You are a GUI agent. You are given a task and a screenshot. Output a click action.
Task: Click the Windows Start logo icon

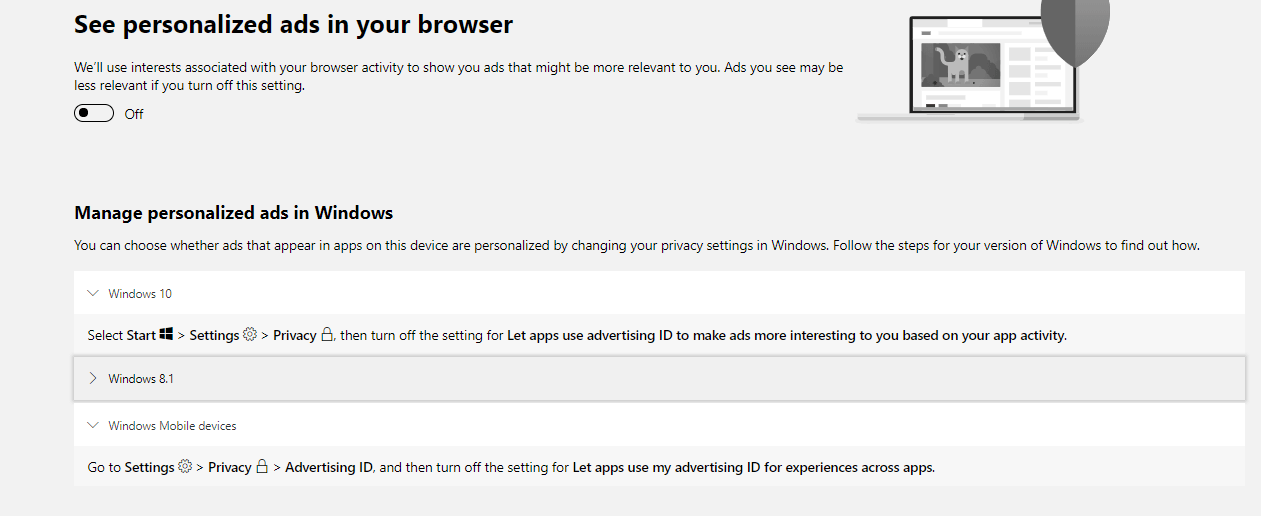pyautogui.click(x=166, y=335)
